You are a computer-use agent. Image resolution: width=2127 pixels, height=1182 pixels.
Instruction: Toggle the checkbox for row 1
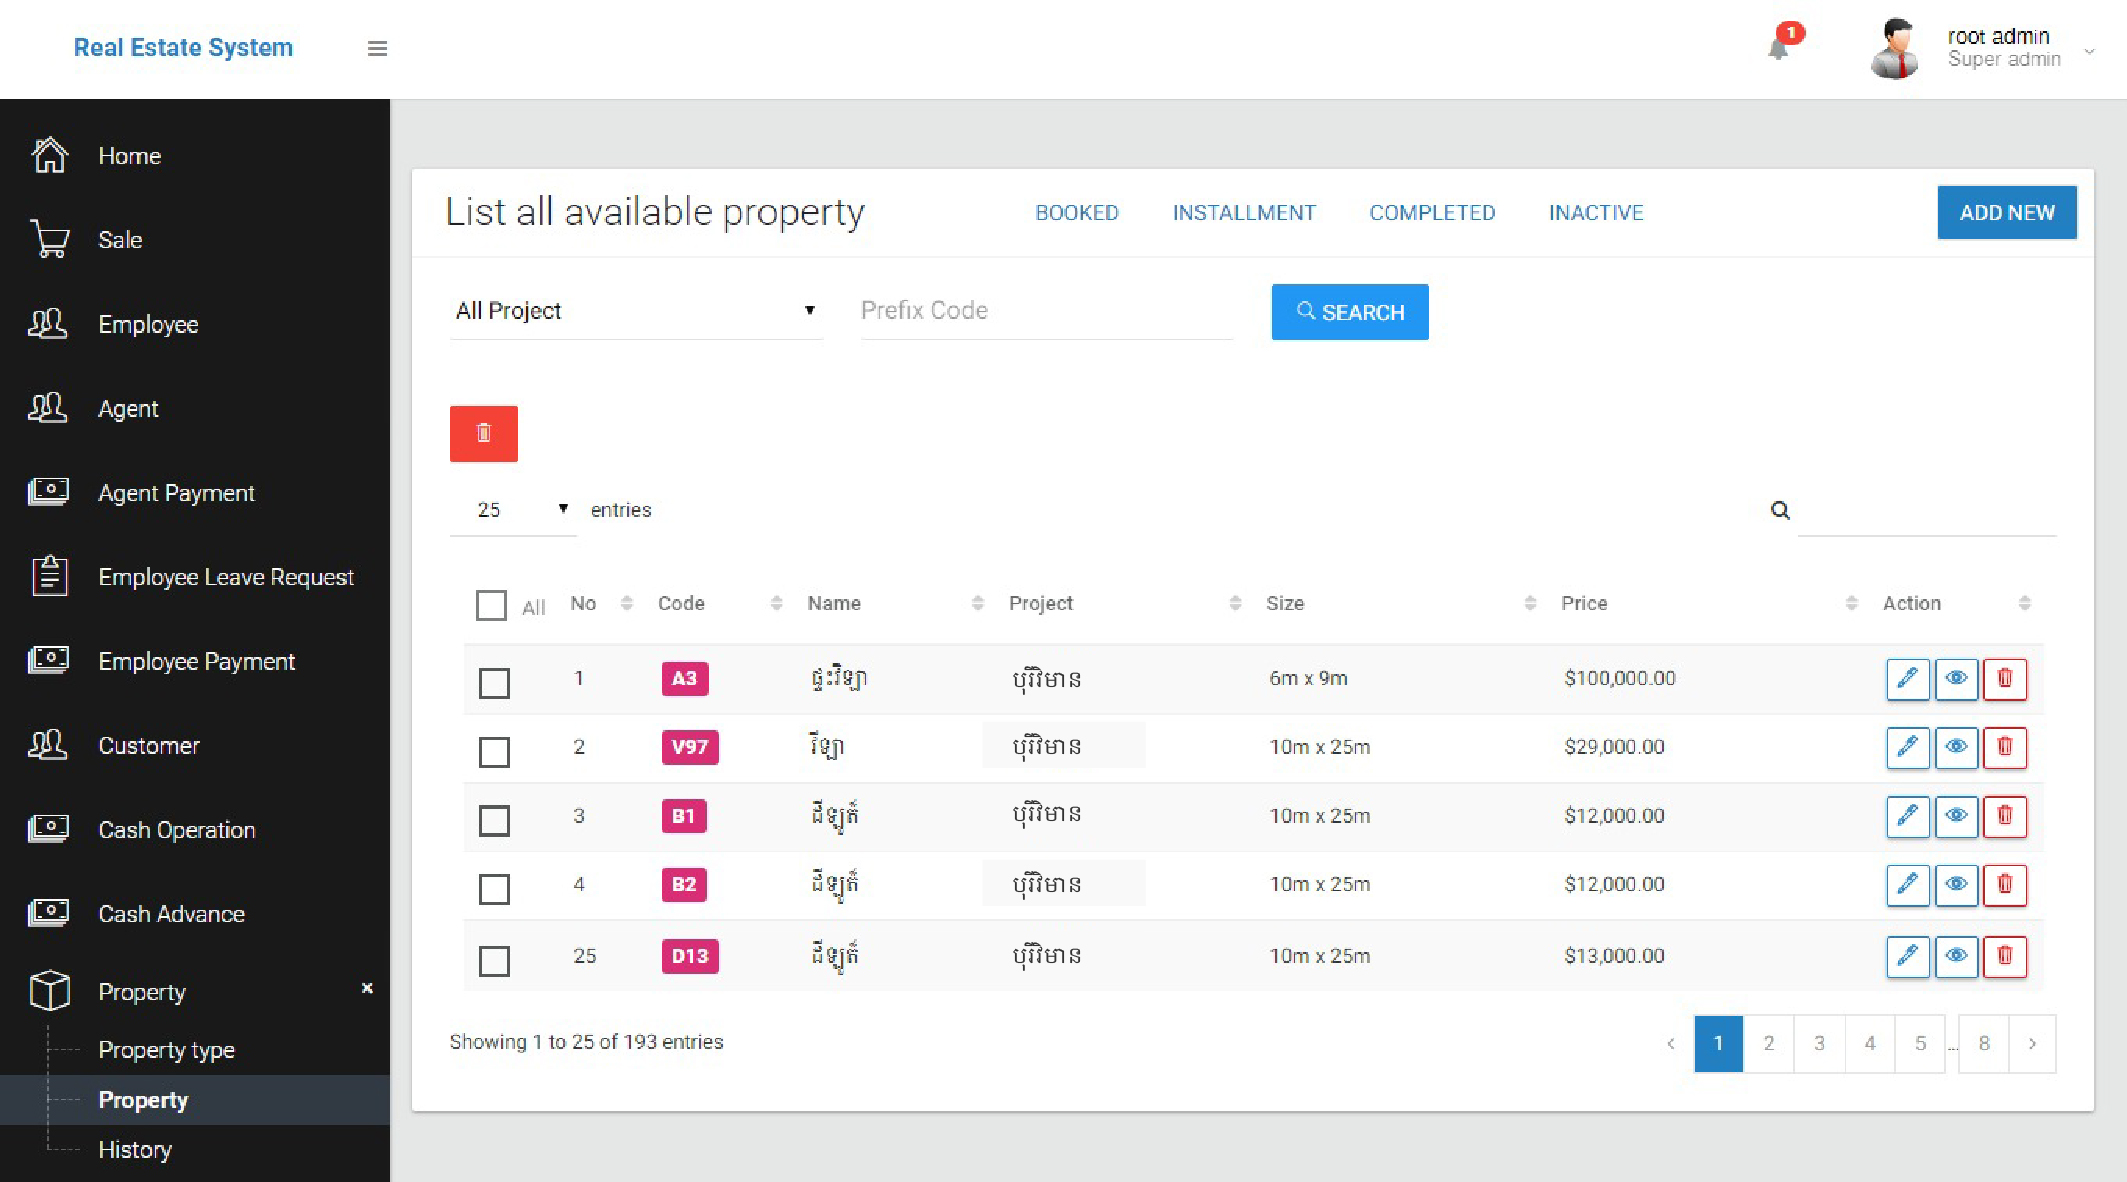pos(490,677)
